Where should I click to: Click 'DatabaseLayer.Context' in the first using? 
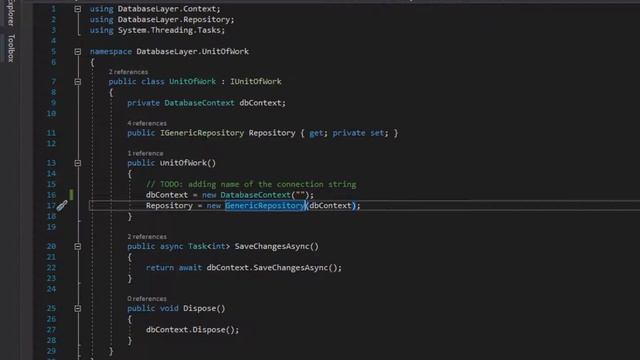pos(167,9)
